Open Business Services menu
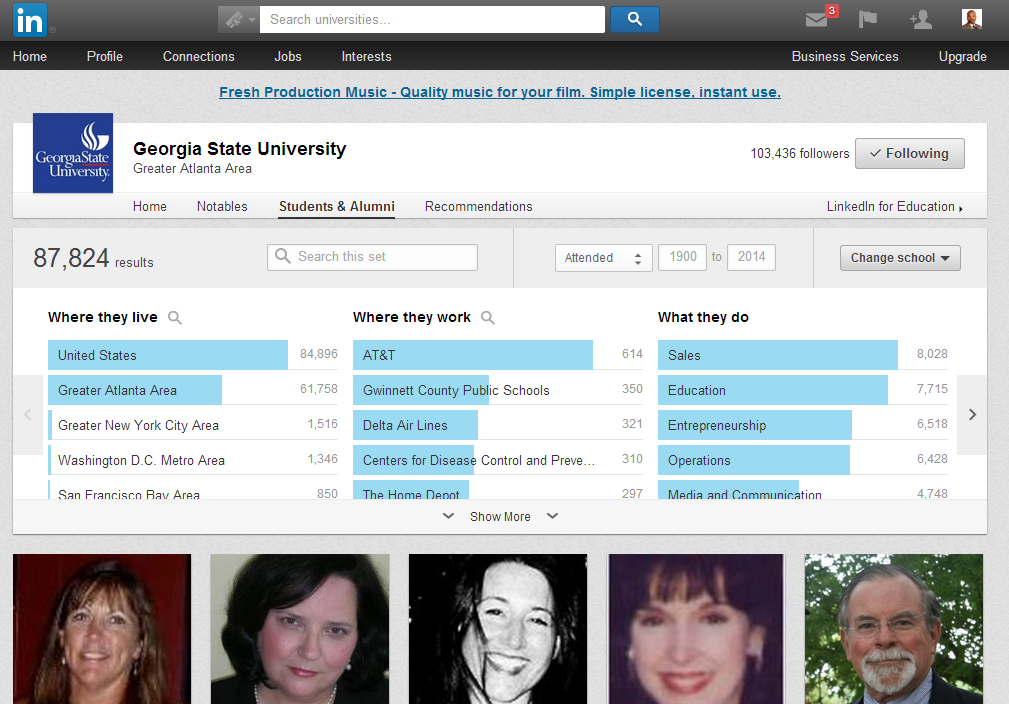 (845, 57)
